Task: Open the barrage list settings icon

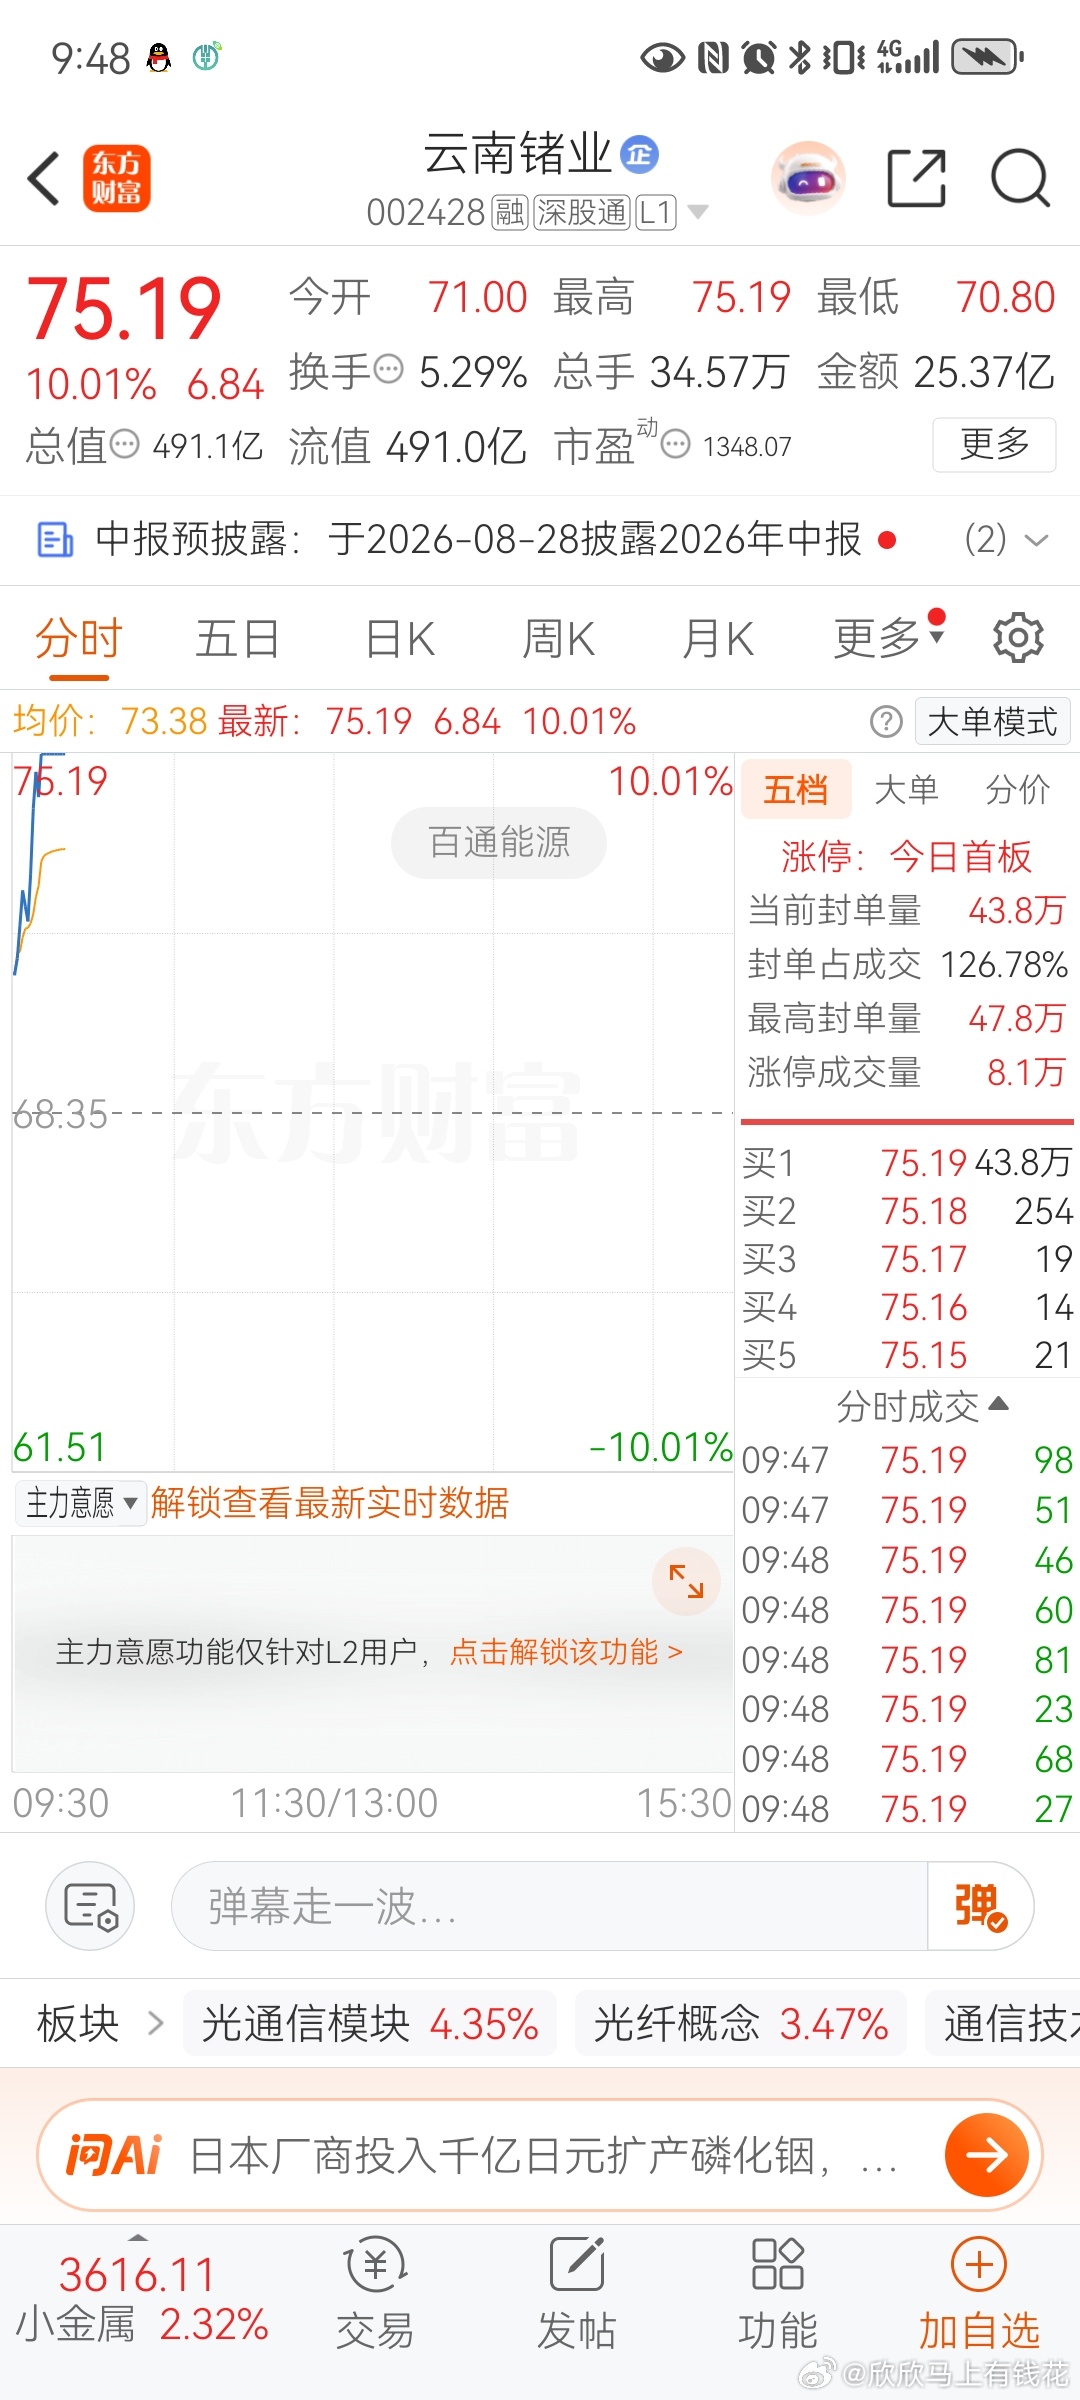Action: pos(90,1906)
